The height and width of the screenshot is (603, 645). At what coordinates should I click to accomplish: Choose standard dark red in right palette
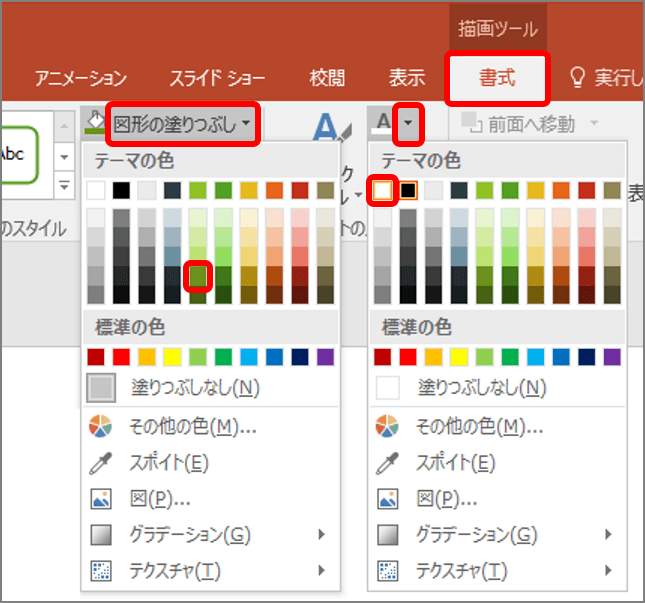tap(383, 357)
